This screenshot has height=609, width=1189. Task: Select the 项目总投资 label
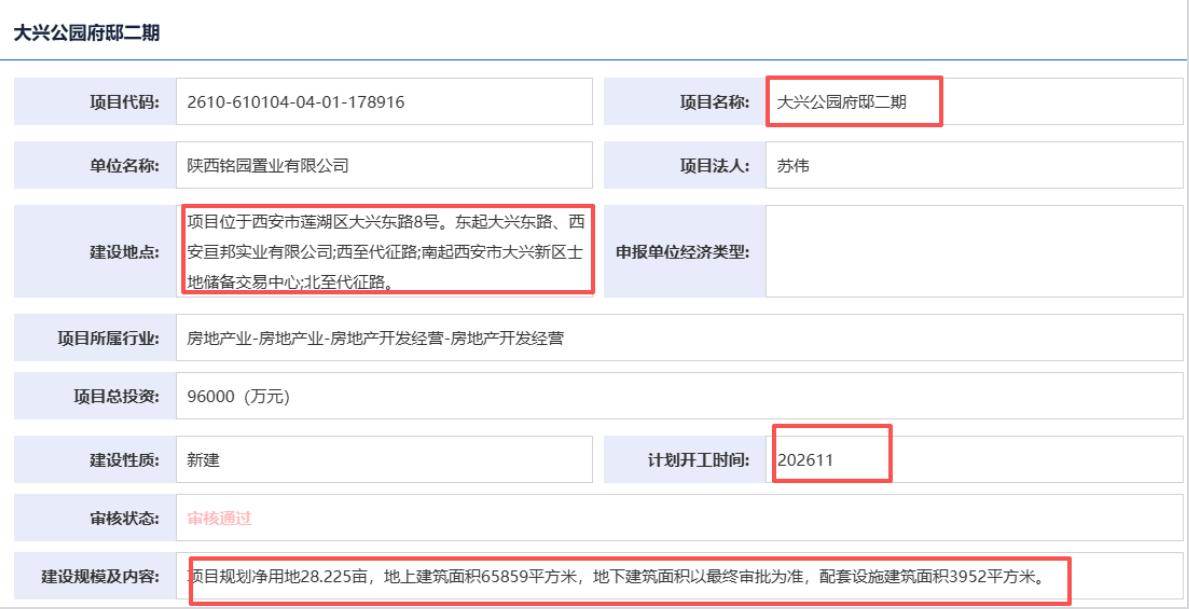(116, 396)
